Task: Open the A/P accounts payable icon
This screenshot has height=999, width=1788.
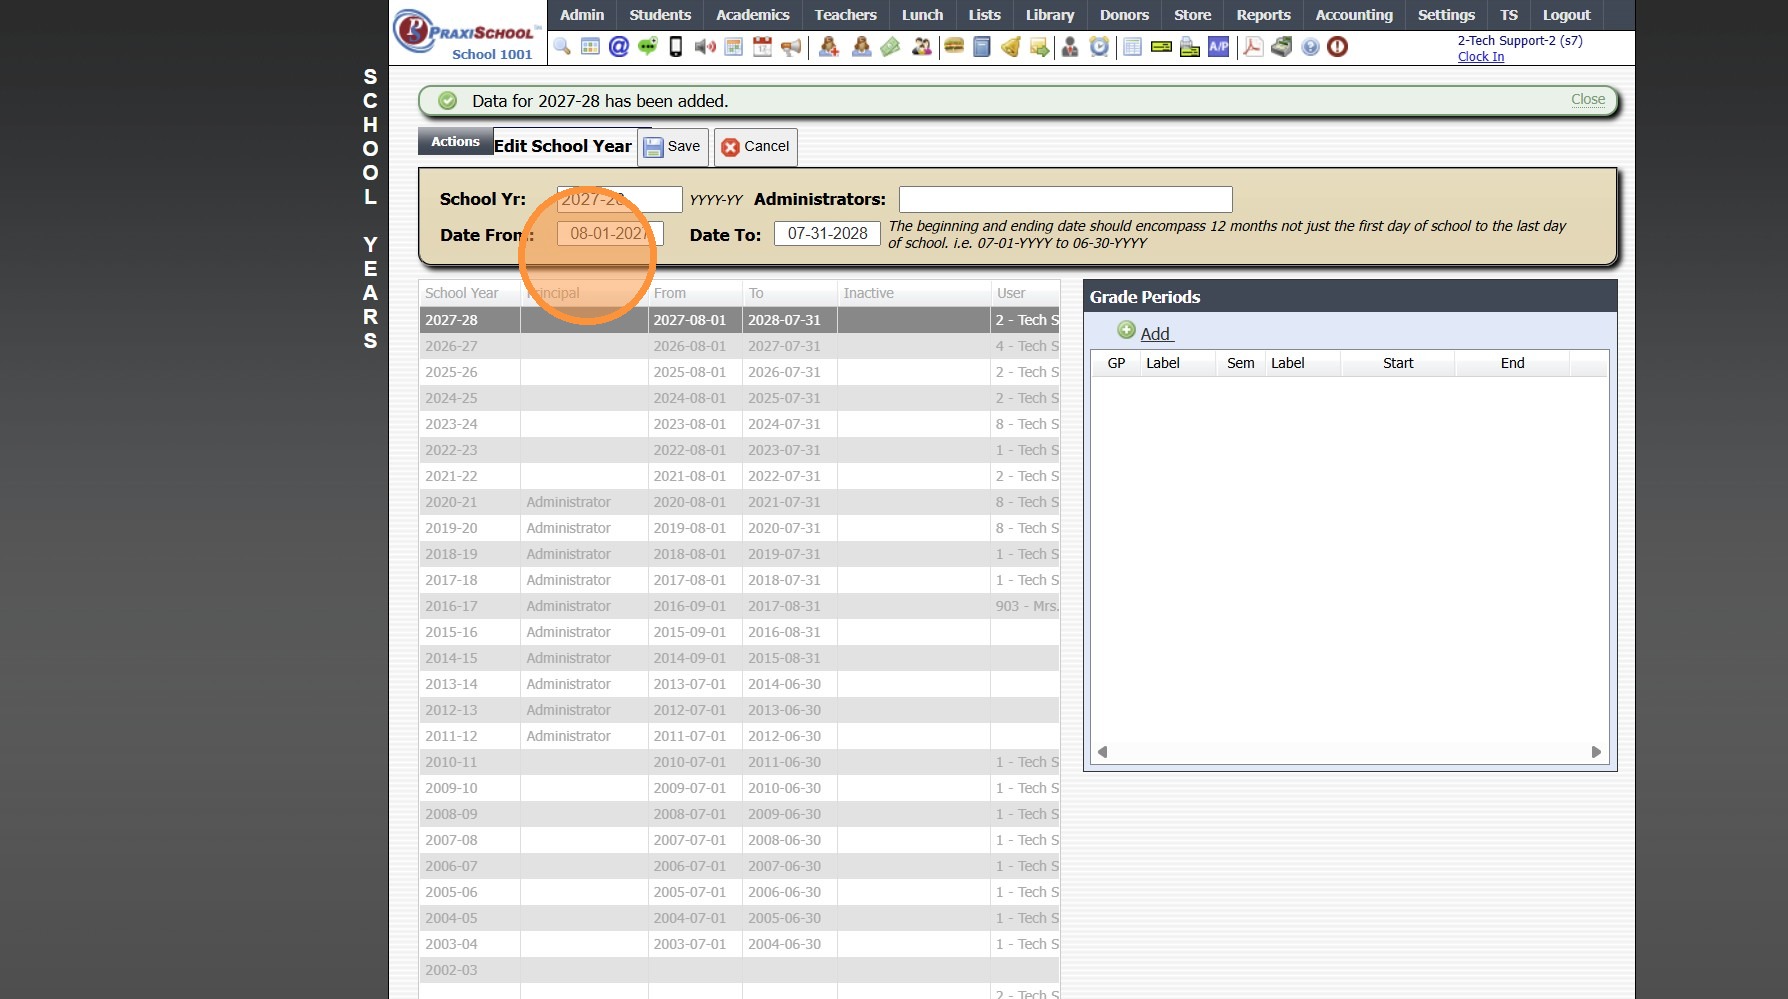Action: click(1218, 47)
